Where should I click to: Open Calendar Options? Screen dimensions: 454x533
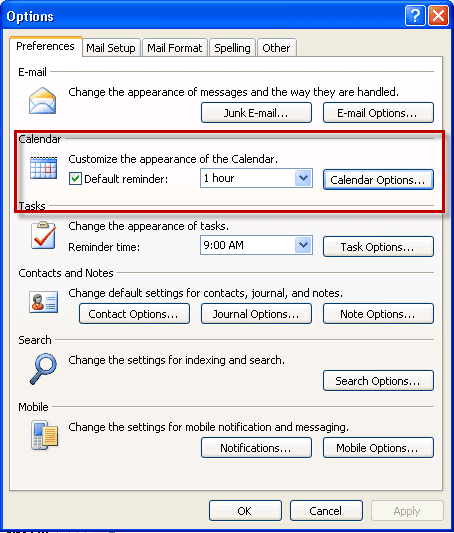tap(378, 179)
